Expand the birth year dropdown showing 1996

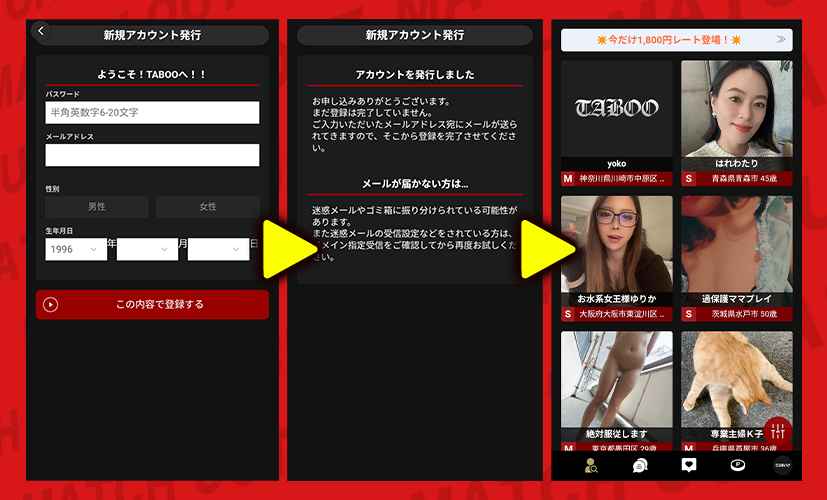[76, 249]
